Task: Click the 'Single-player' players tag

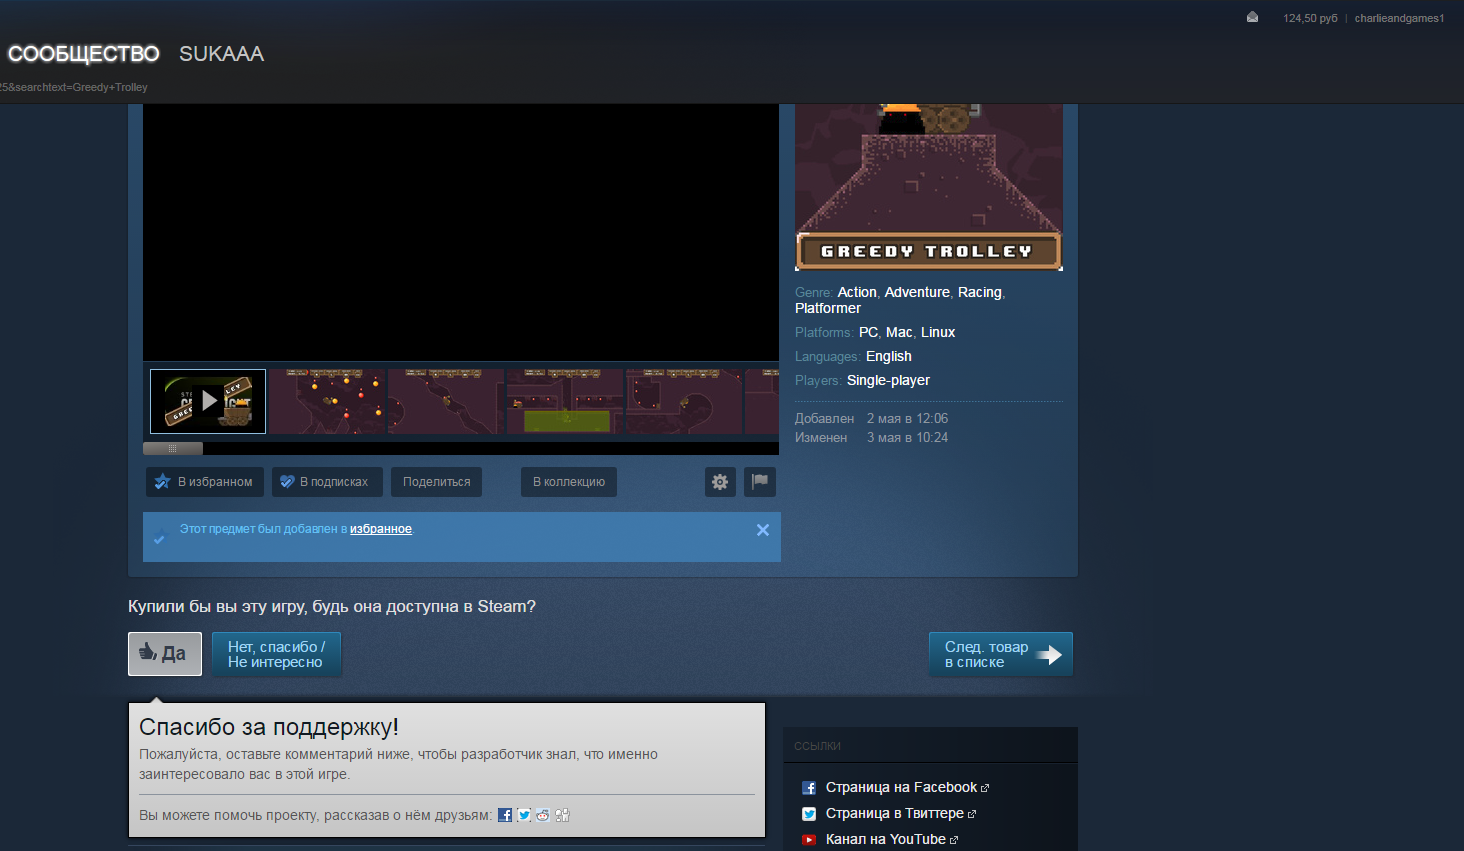Action: (888, 380)
